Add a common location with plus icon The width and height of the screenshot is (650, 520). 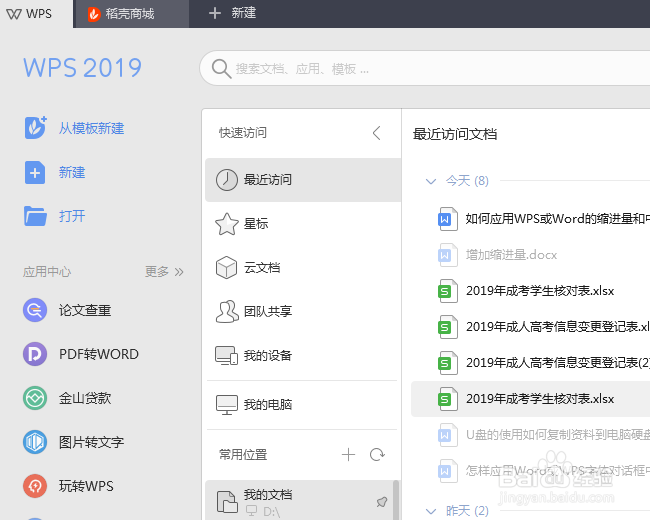tap(348, 454)
